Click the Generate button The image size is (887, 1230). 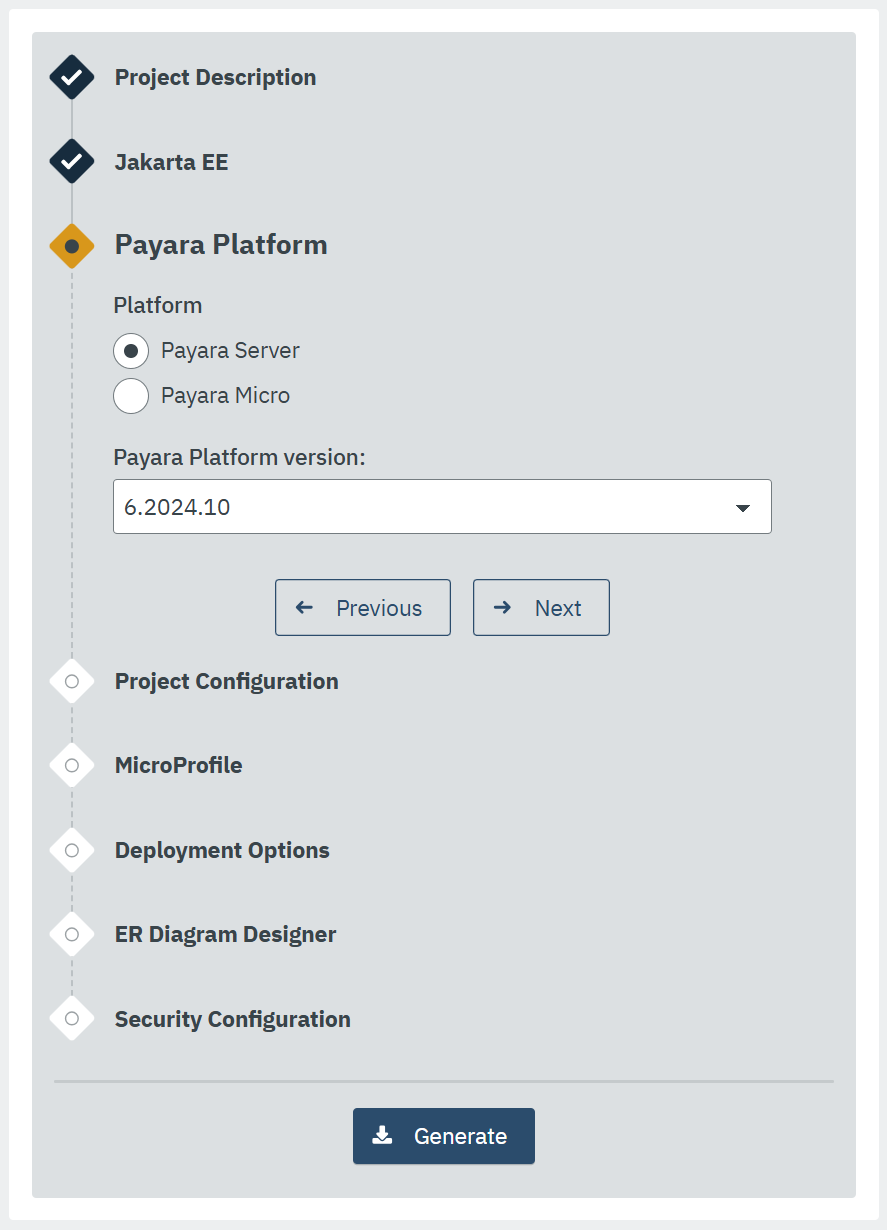(443, 1135)
